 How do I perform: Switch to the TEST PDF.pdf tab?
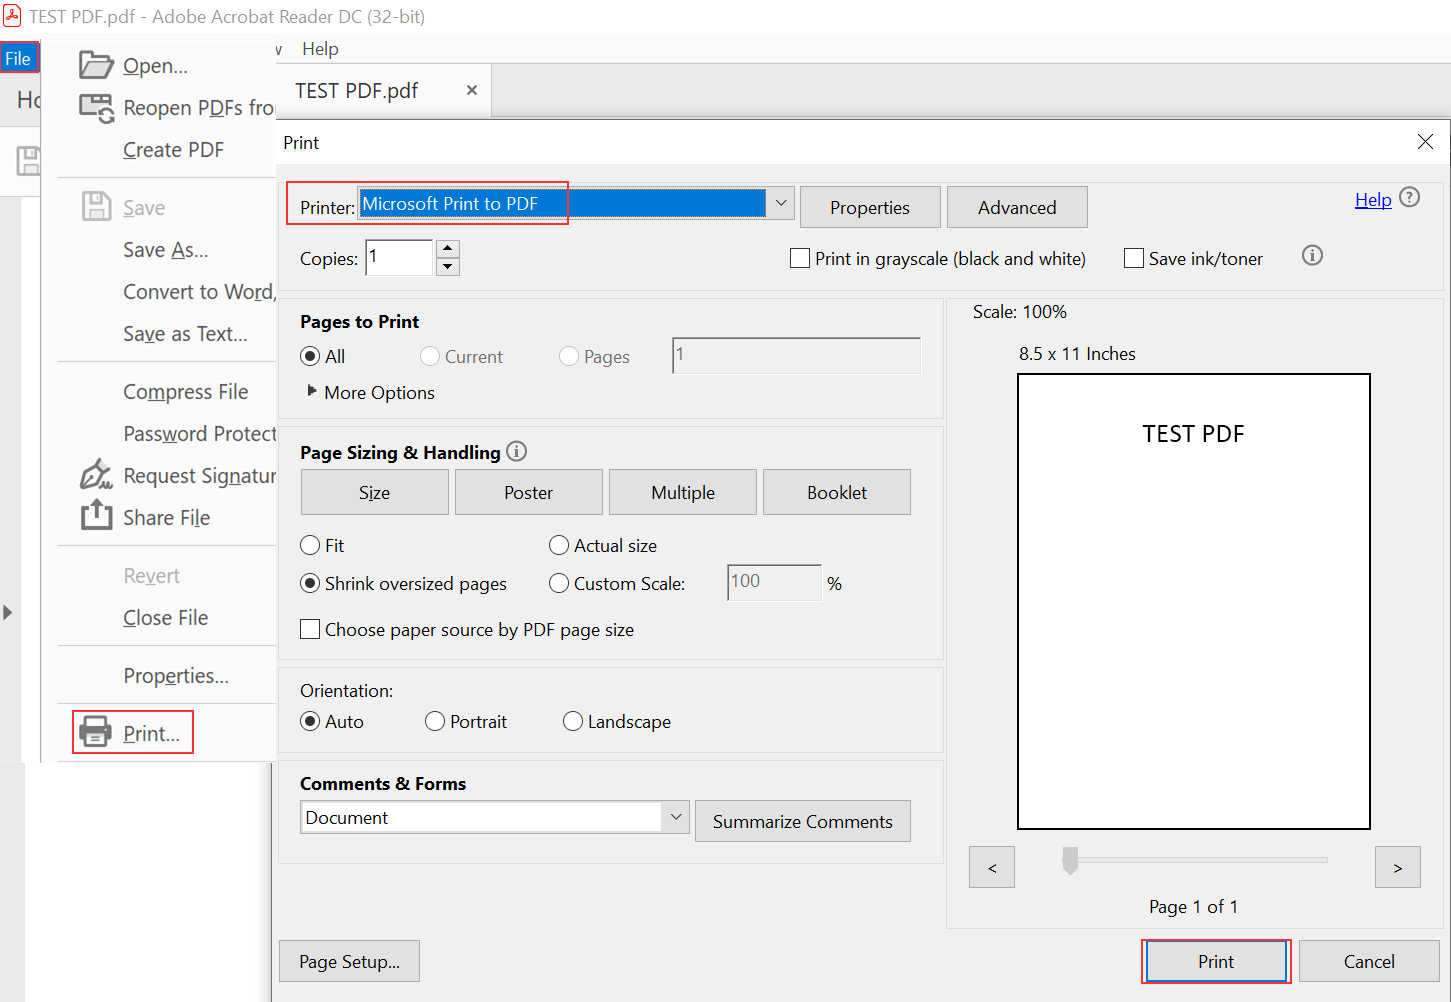[357, 91]
